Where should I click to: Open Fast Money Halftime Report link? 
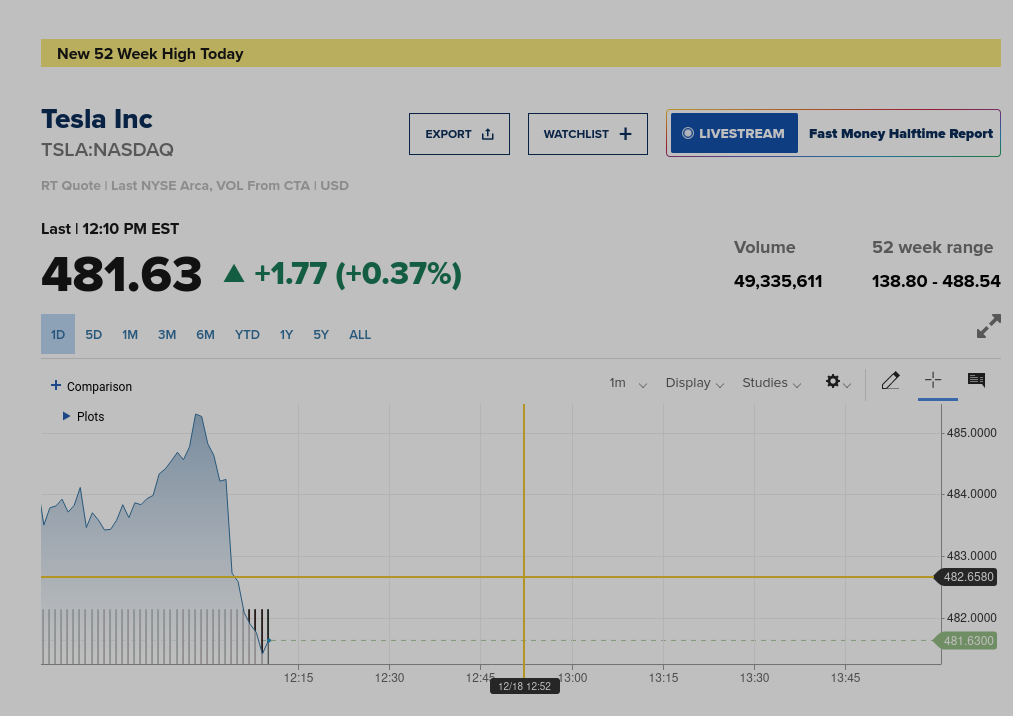click(x=901, y=133)
